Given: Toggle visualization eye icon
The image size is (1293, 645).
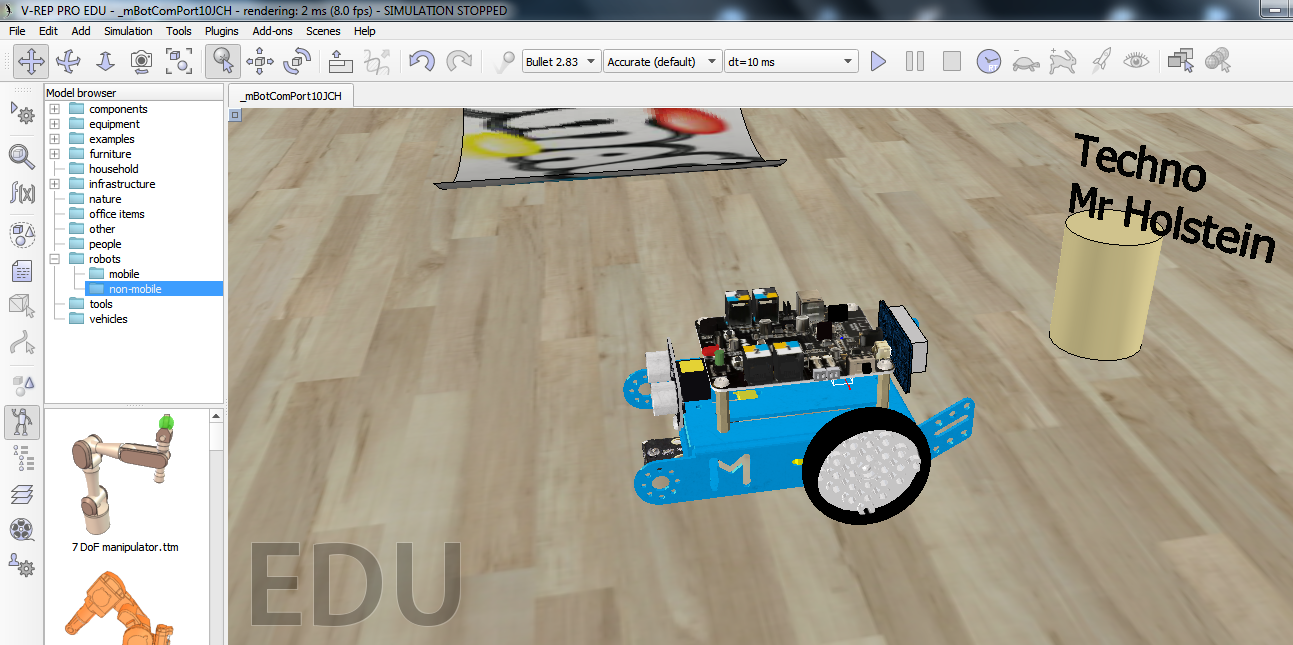Looking at the screenshot, I should [1137, 61].
